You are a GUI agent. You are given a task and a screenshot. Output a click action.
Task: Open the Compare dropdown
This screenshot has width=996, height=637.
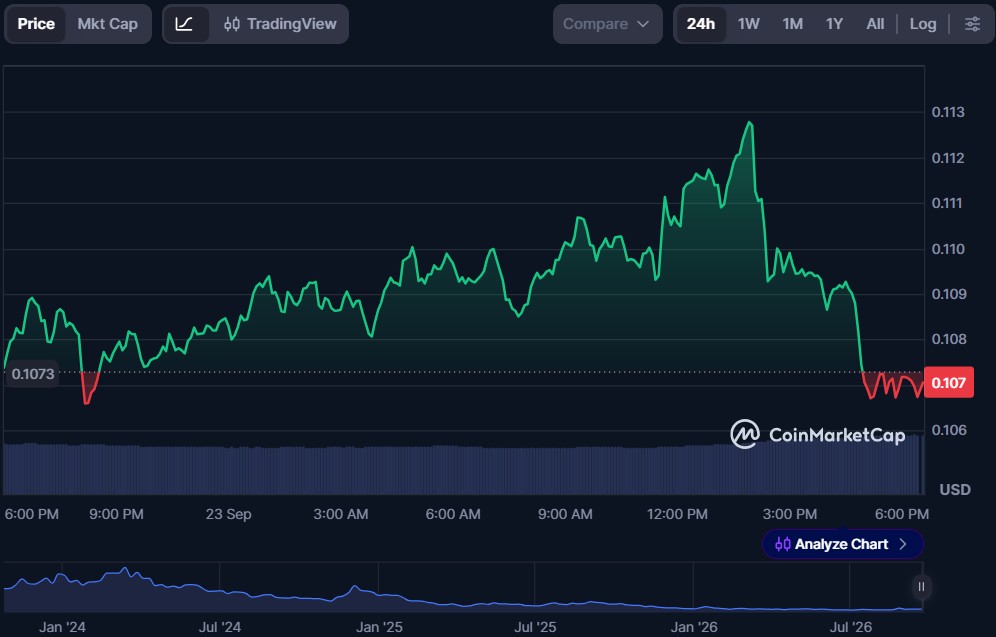click(607, 24)
